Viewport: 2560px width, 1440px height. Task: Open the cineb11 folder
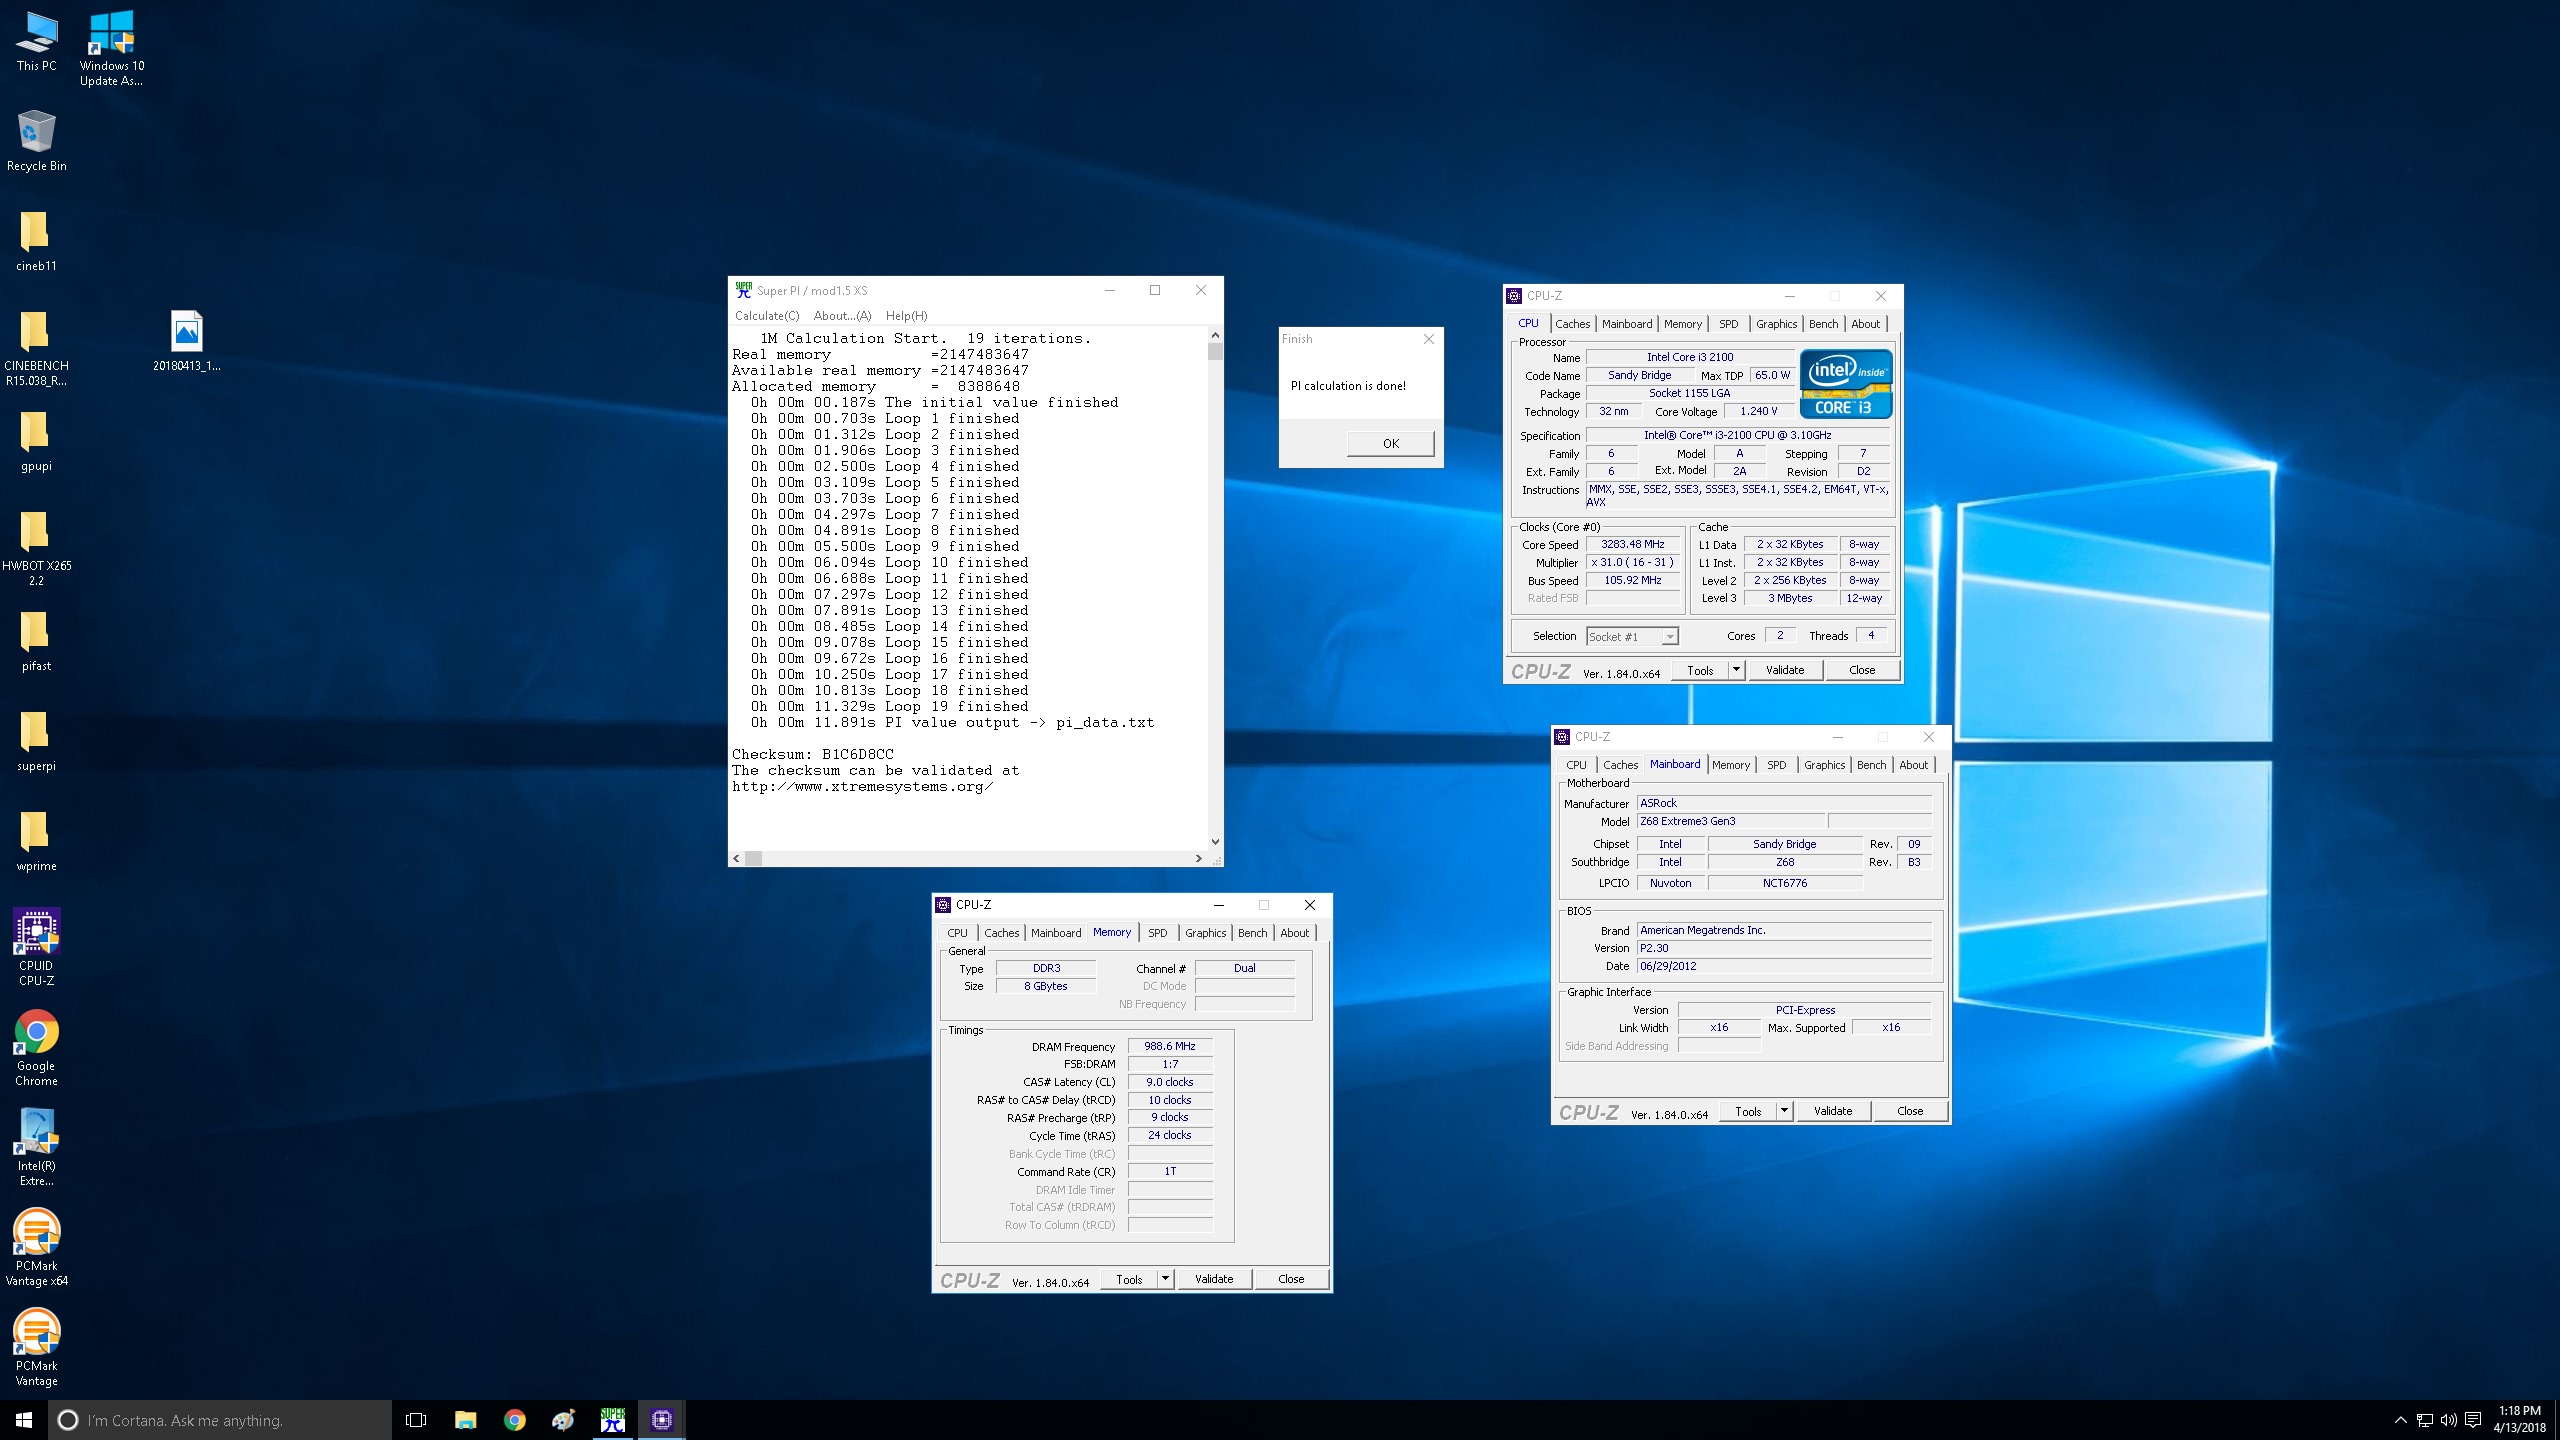coord(36,241)
